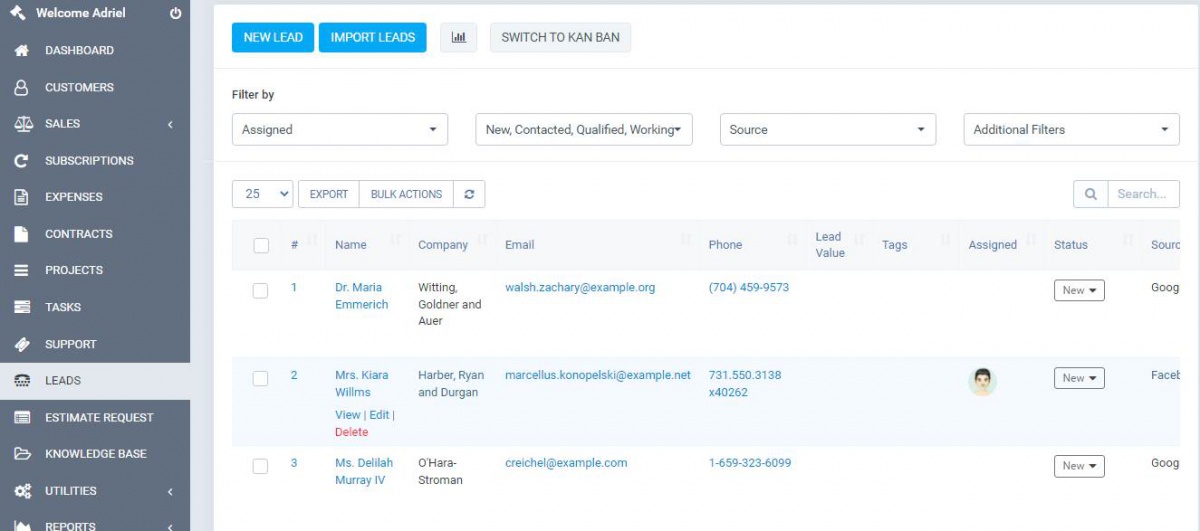Open Dashboard via home icon

pyautogui.click(x=21, y=50)
